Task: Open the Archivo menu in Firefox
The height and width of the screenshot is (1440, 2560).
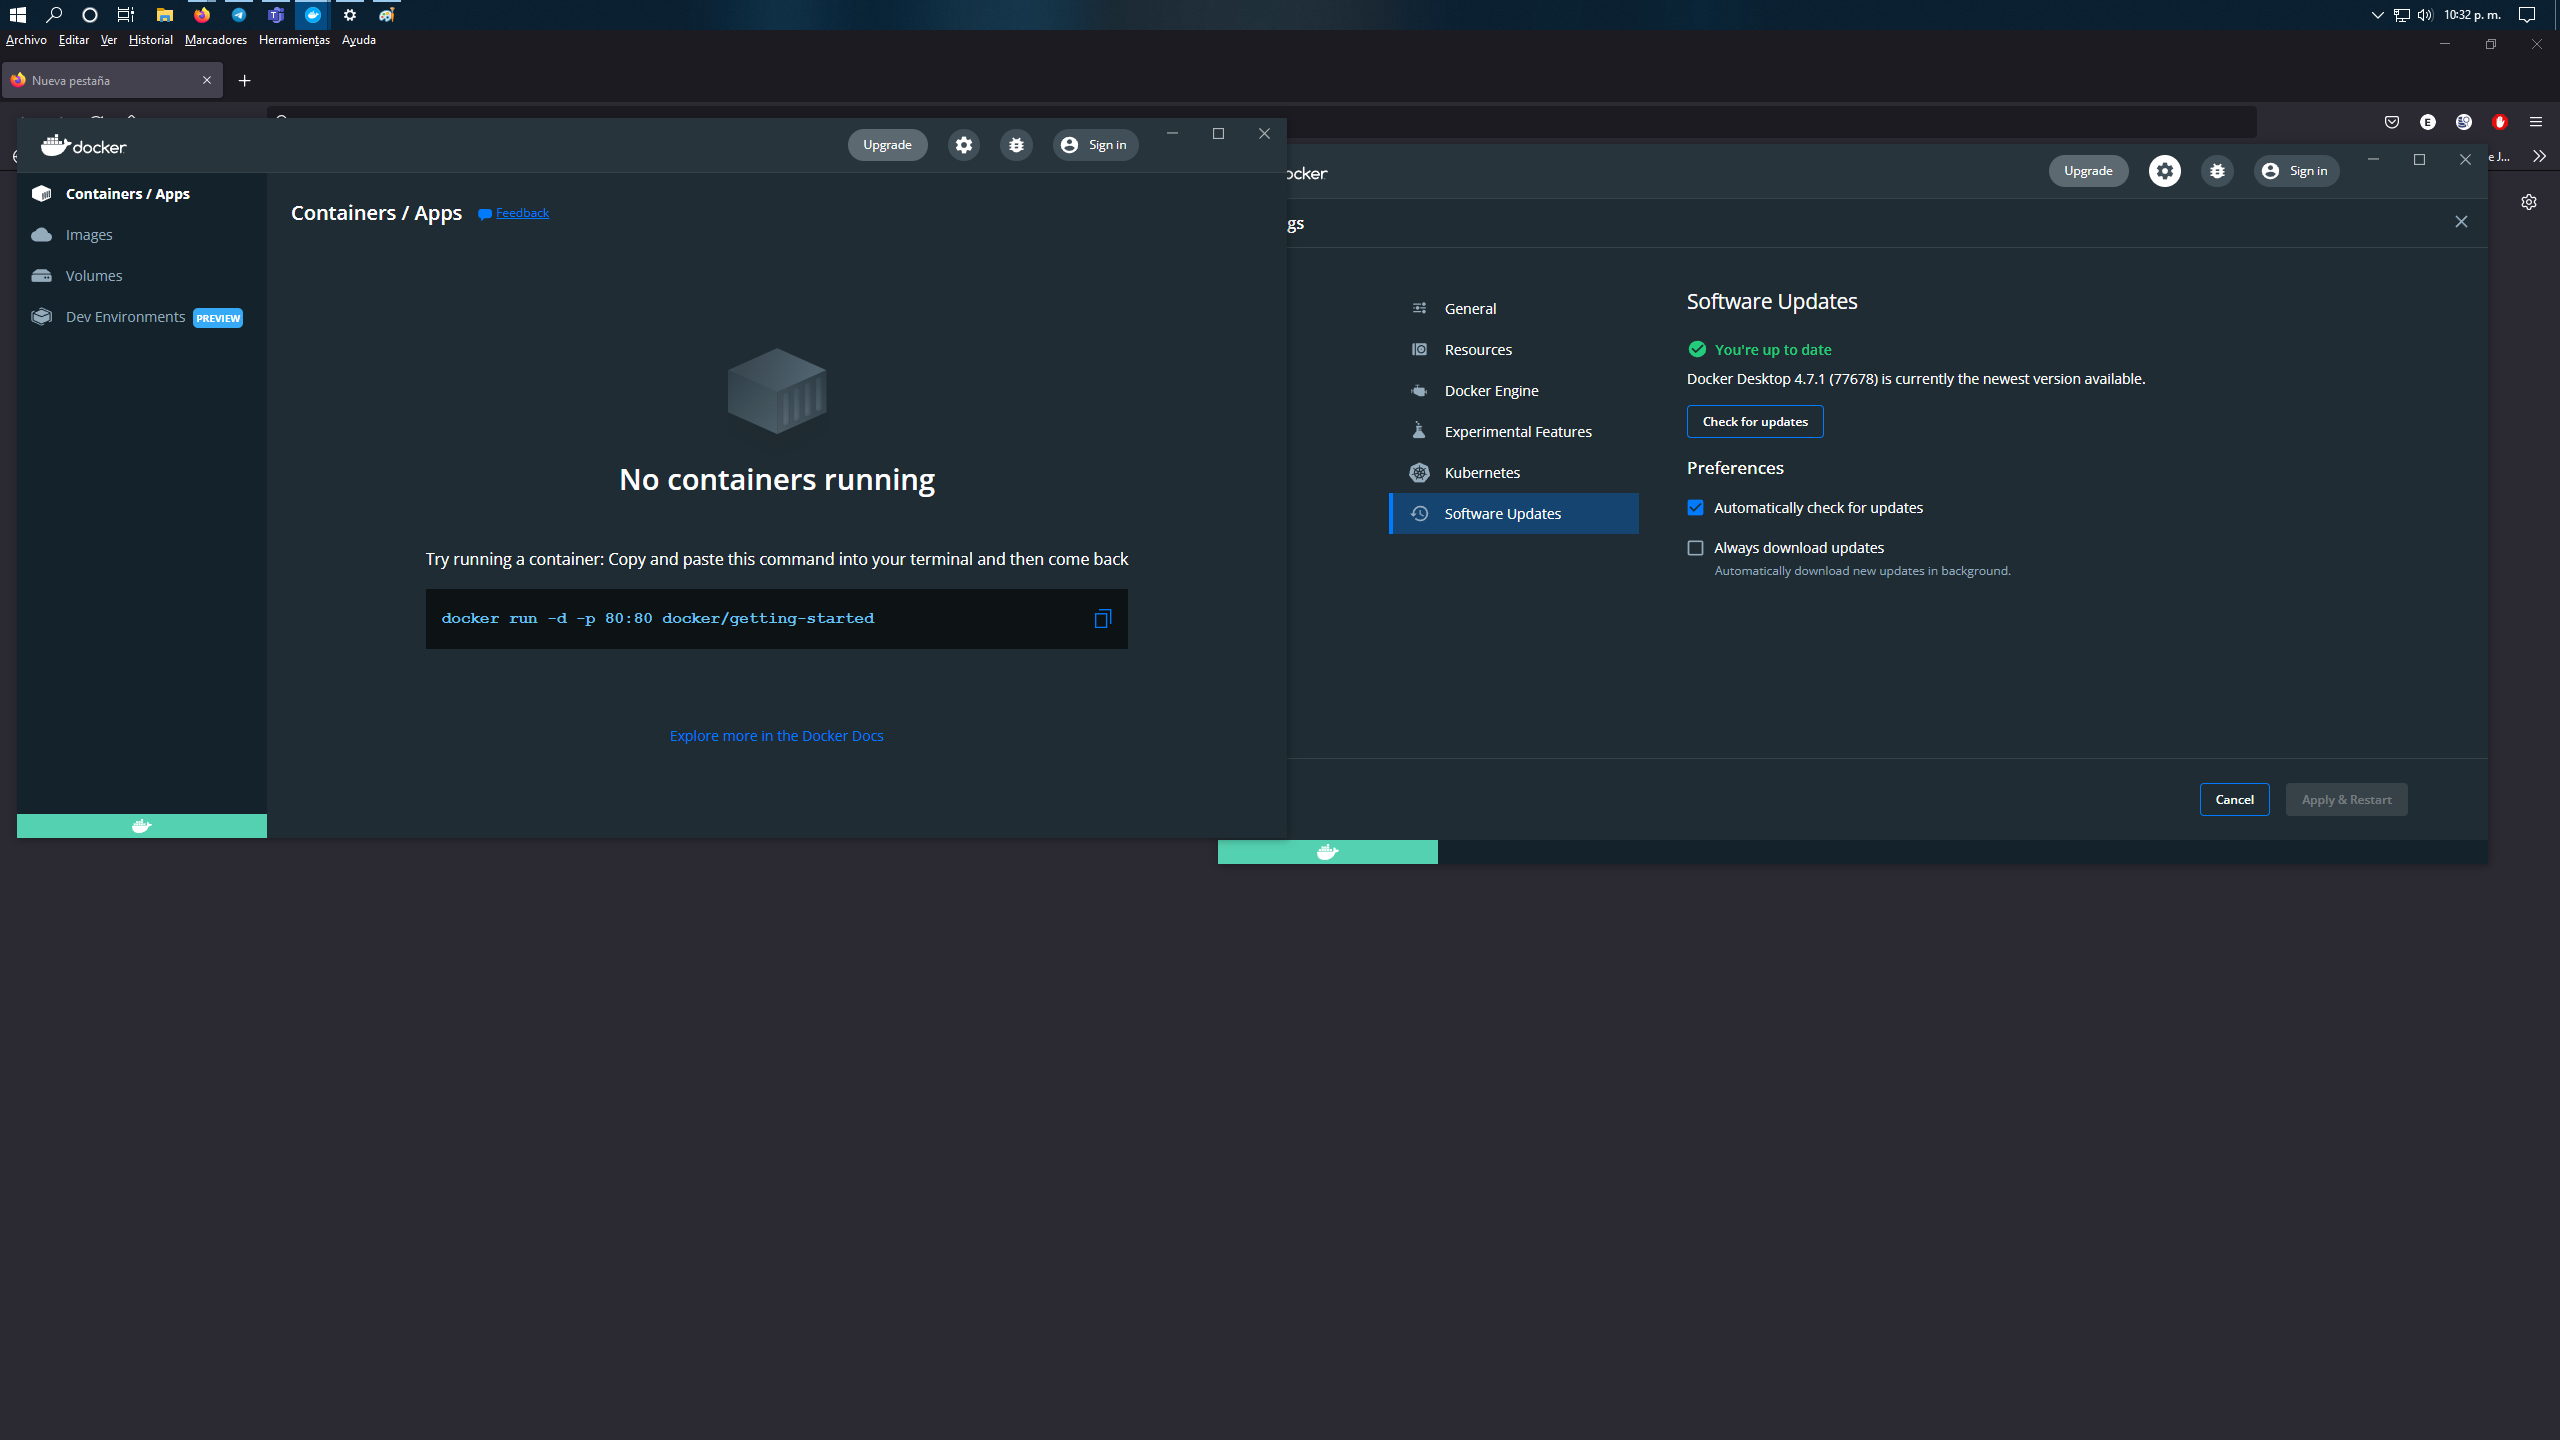Action: [26, 40]
